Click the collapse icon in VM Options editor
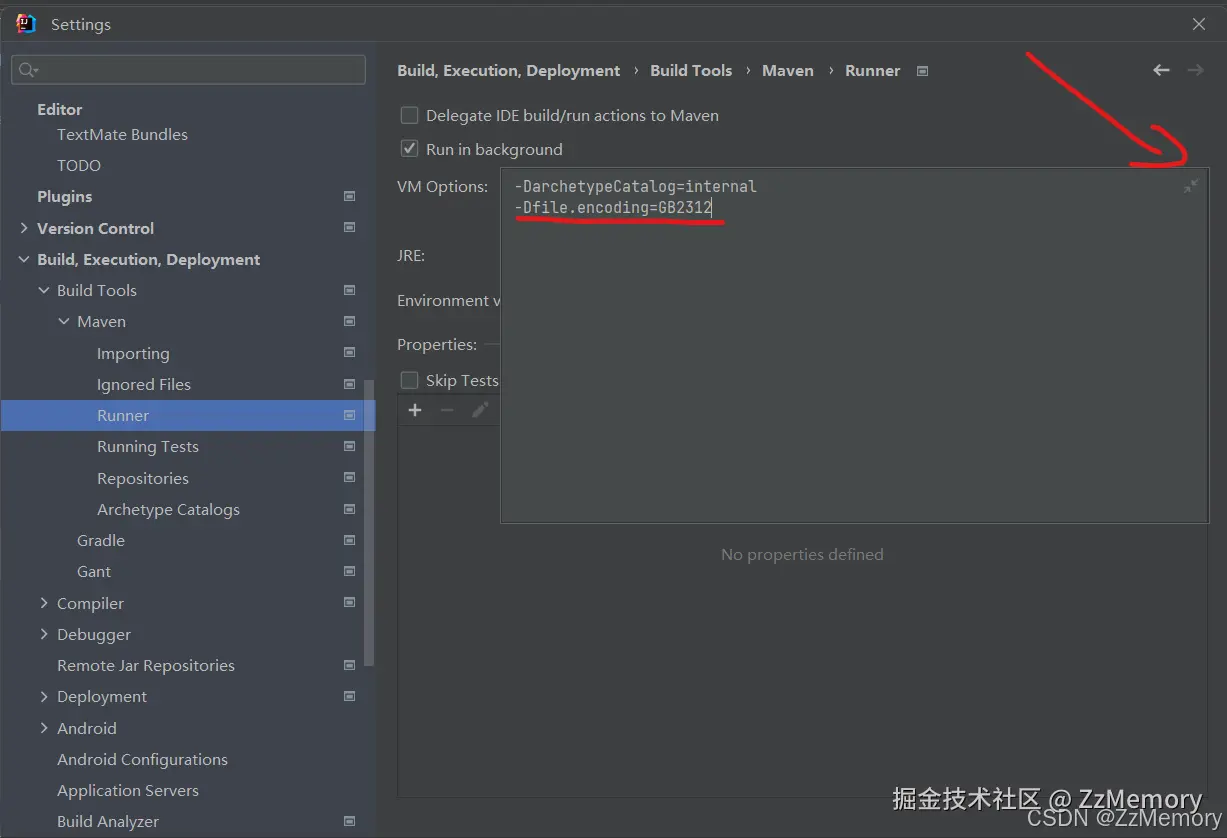1227x838 pixels. 1191,186
